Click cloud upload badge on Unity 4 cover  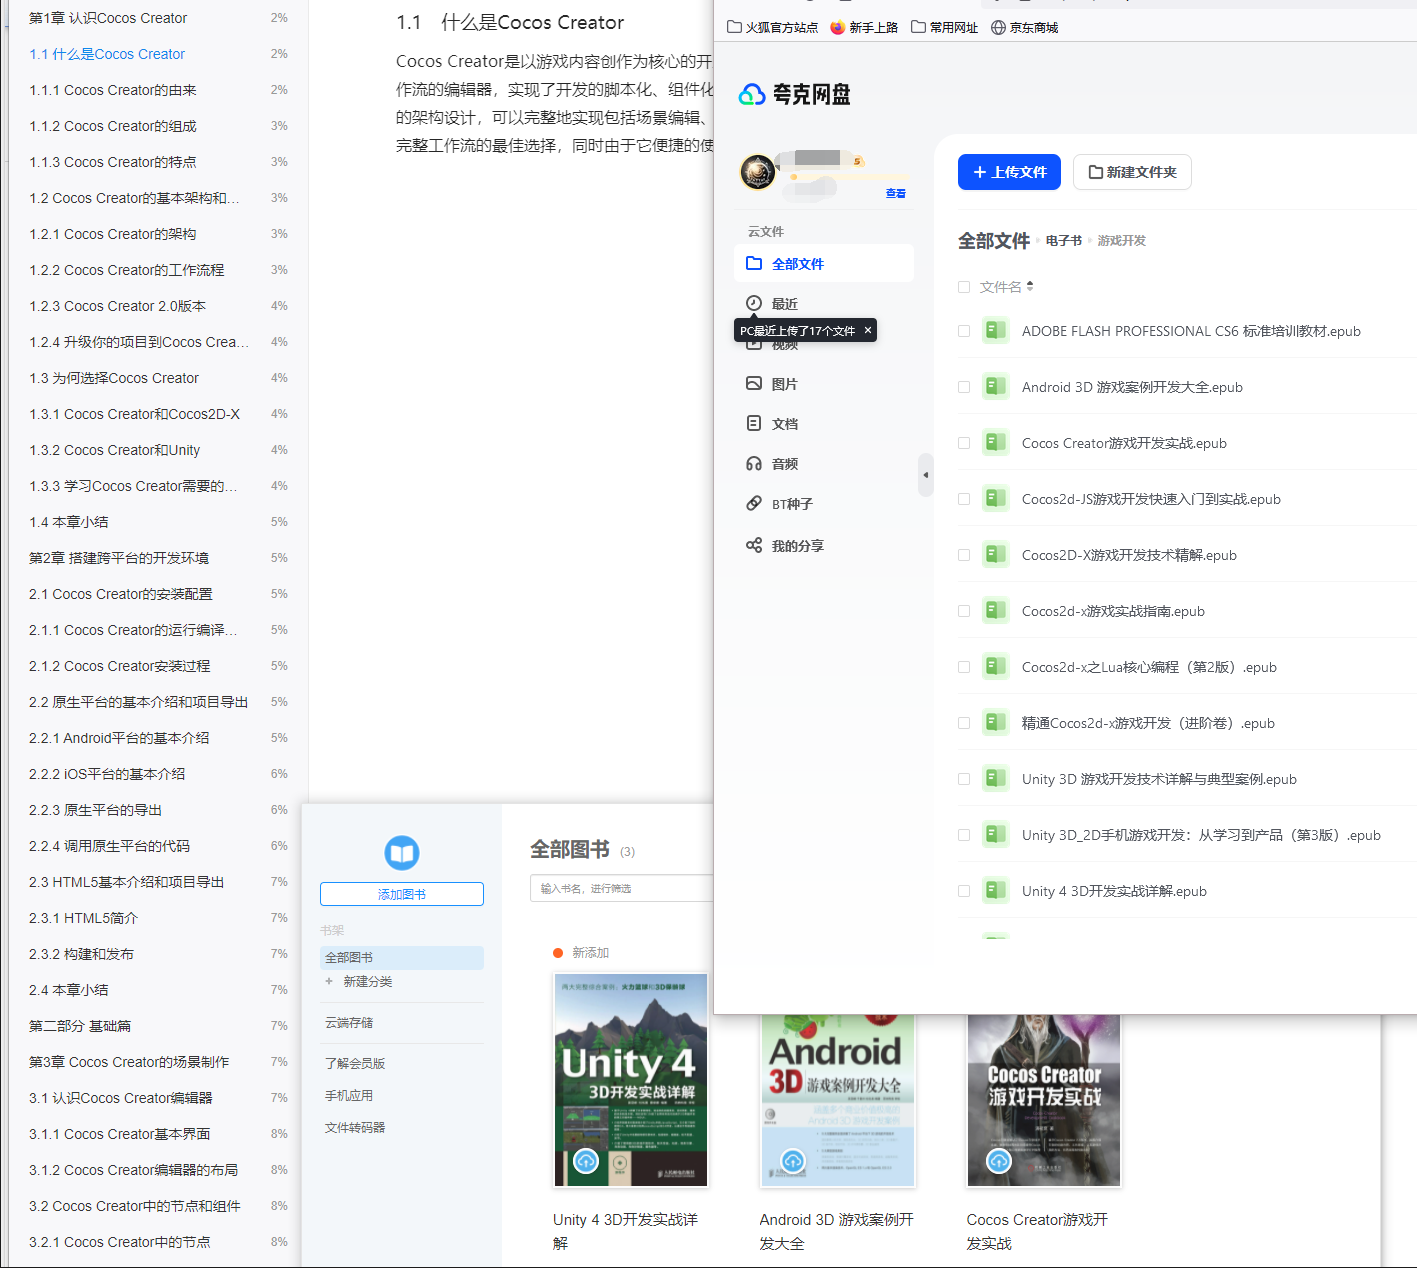pyautogui.click(x=586, y=1161)
